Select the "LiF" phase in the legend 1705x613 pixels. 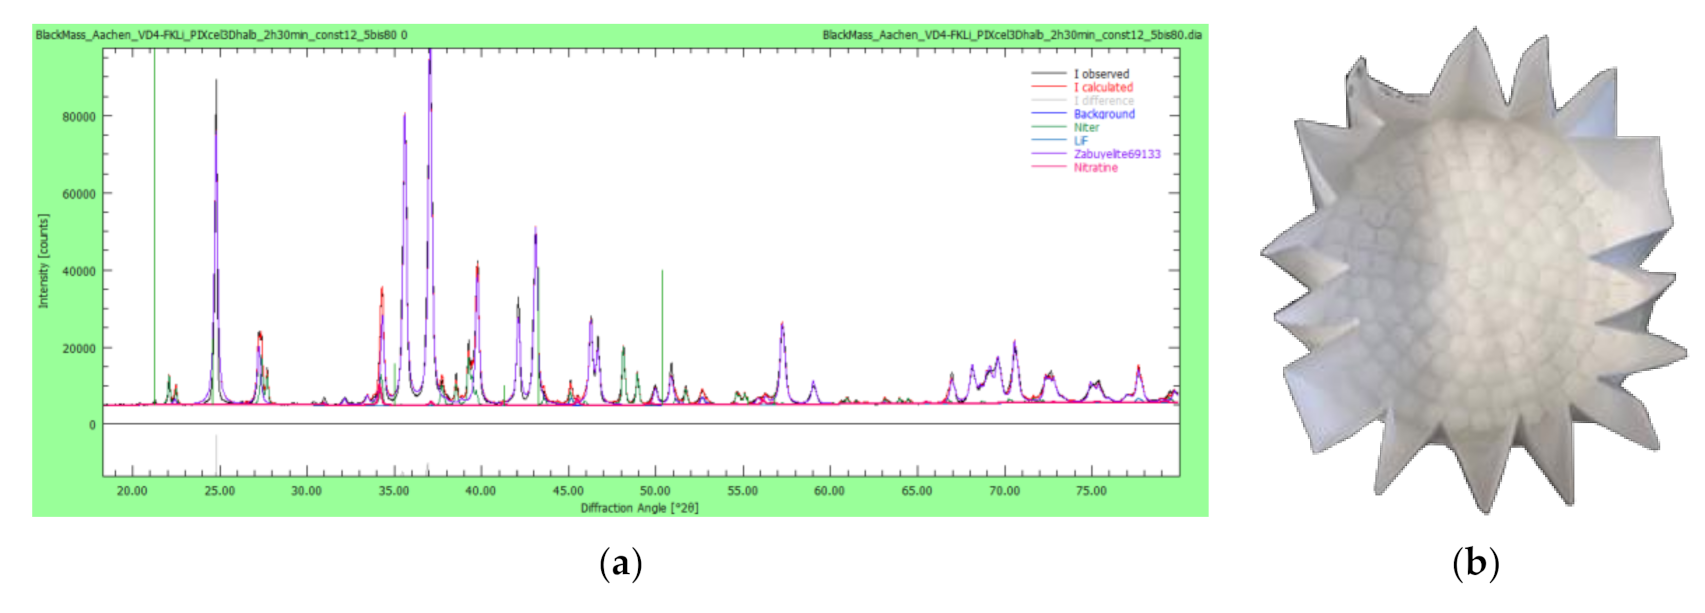1080,141
